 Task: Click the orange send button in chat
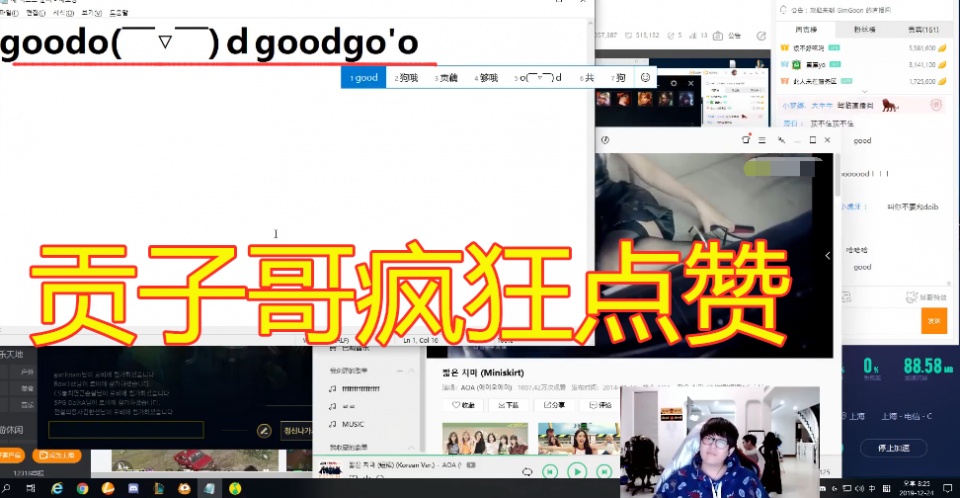coord(934,321)
